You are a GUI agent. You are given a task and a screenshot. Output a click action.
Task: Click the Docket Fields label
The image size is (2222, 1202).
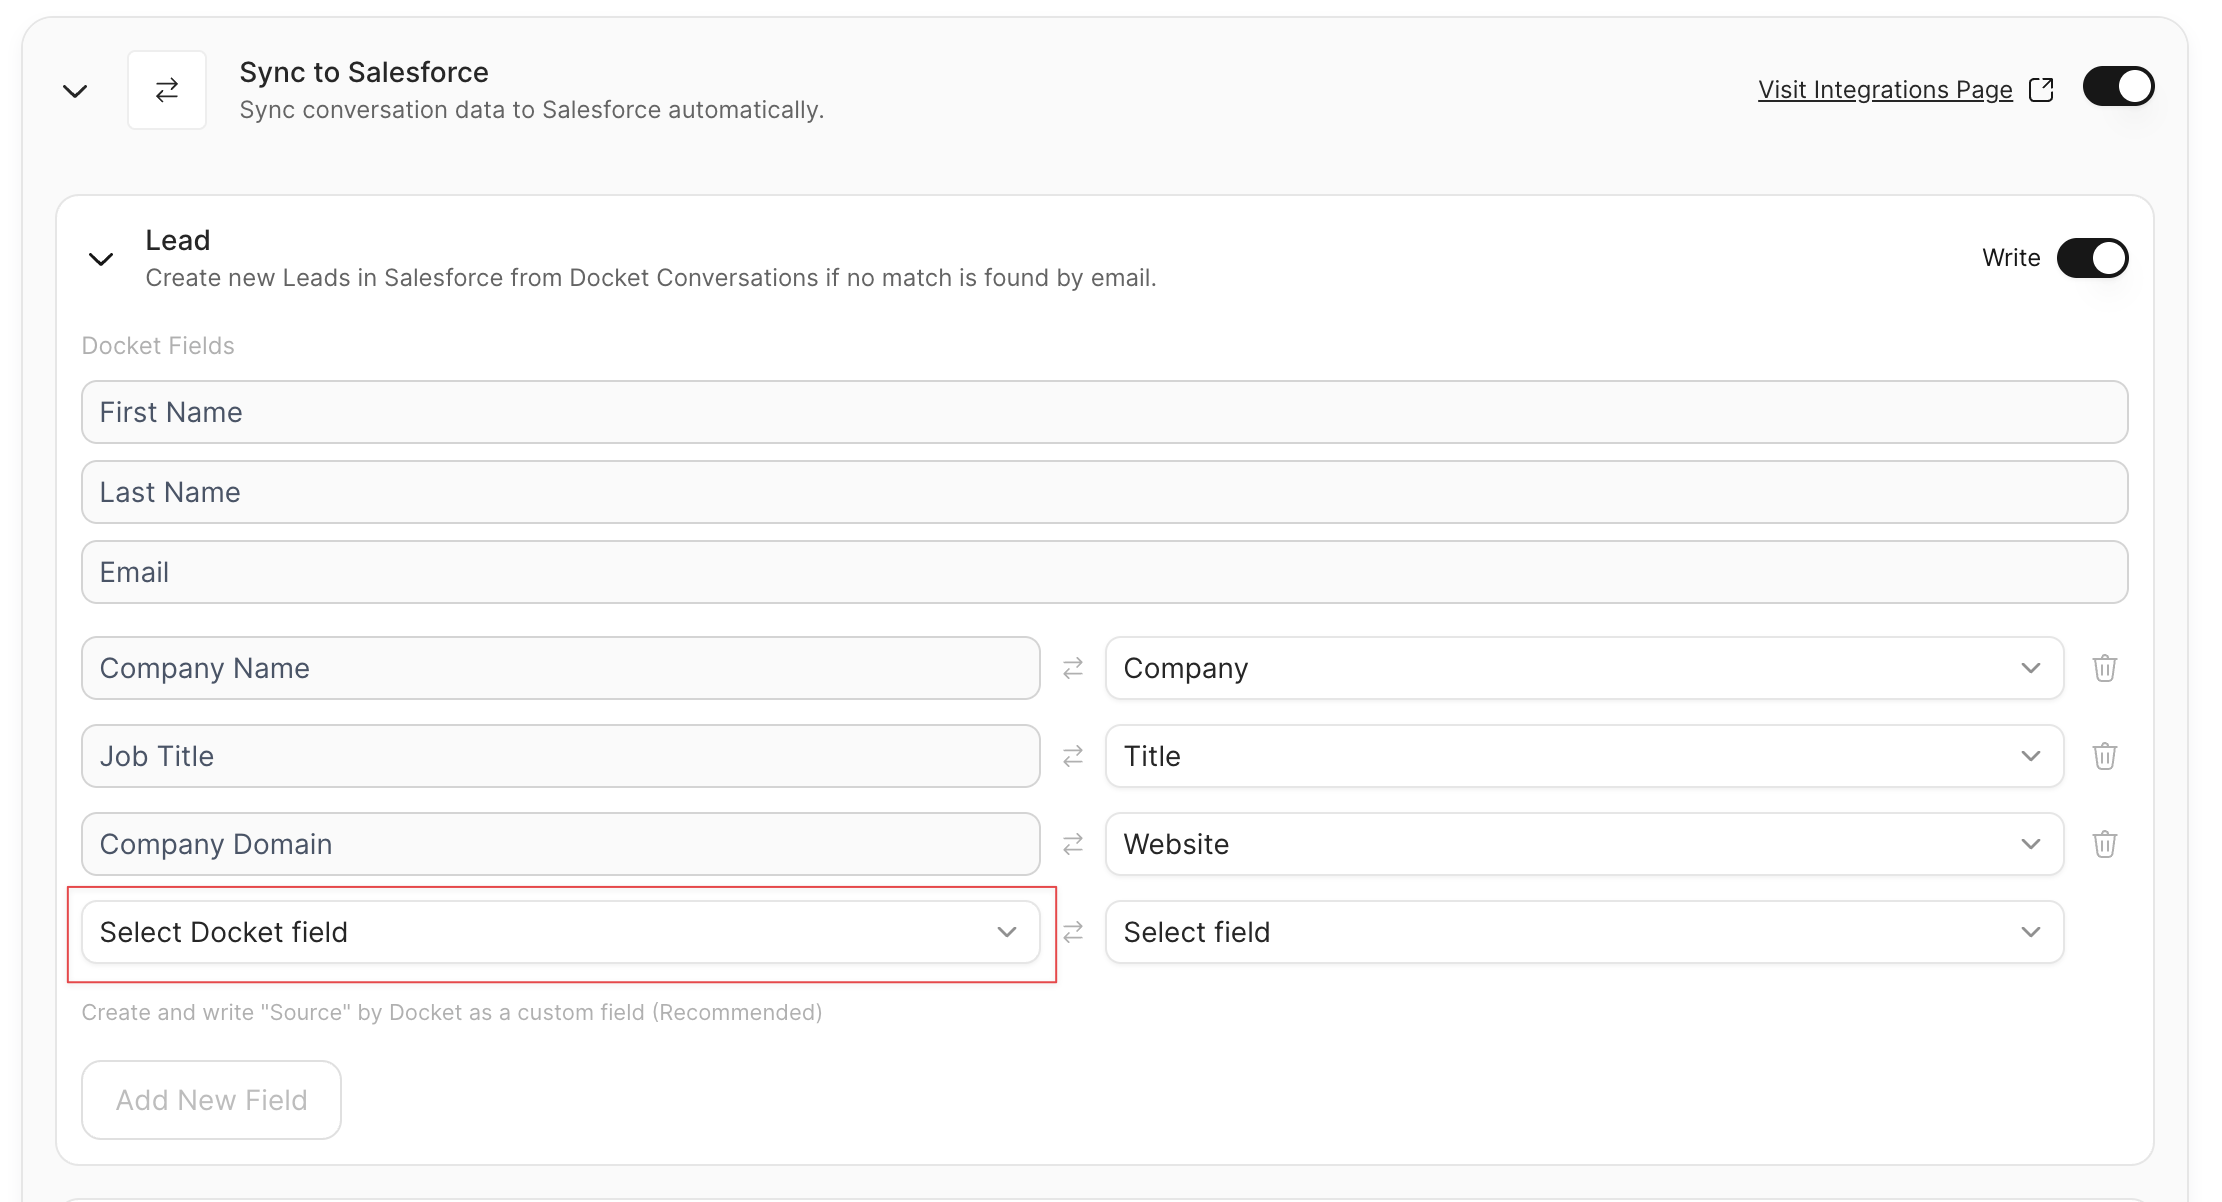click(x=158, y=346)
